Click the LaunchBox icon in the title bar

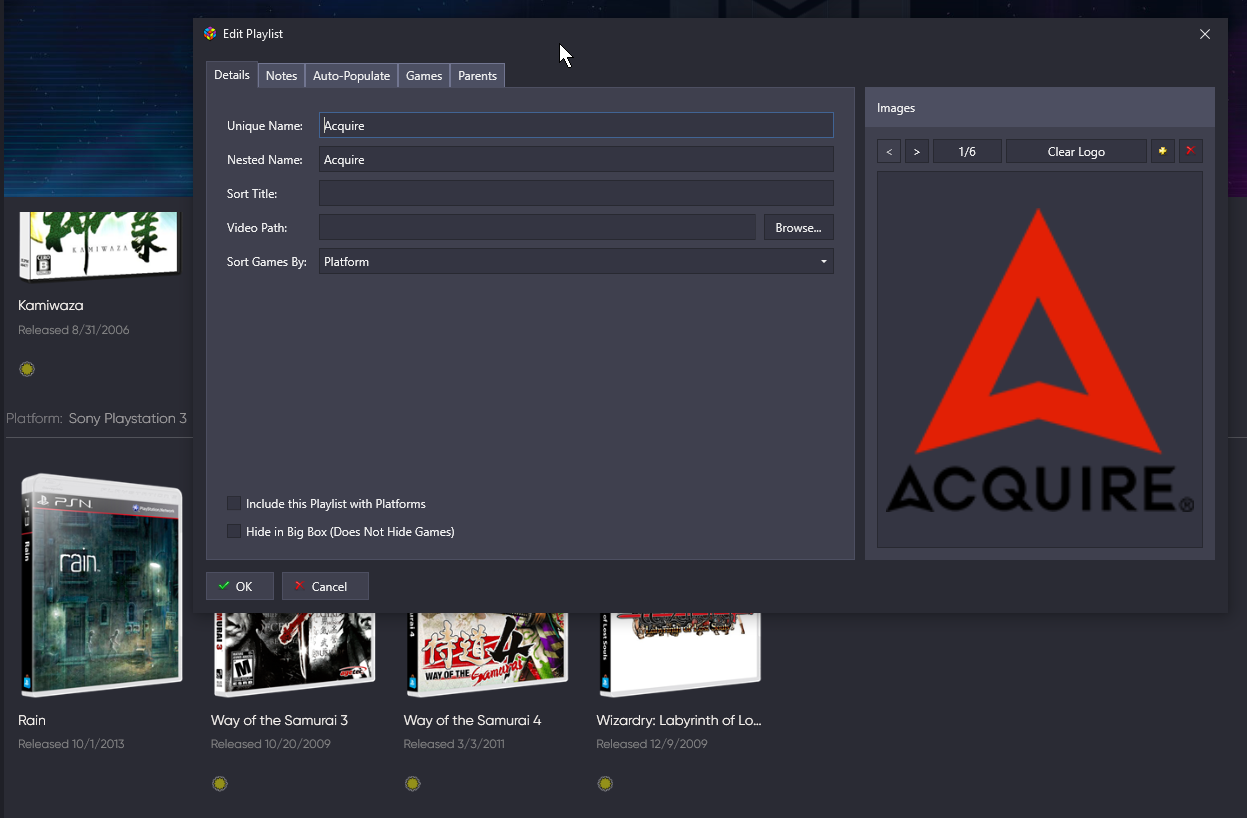tap(210, 34)
